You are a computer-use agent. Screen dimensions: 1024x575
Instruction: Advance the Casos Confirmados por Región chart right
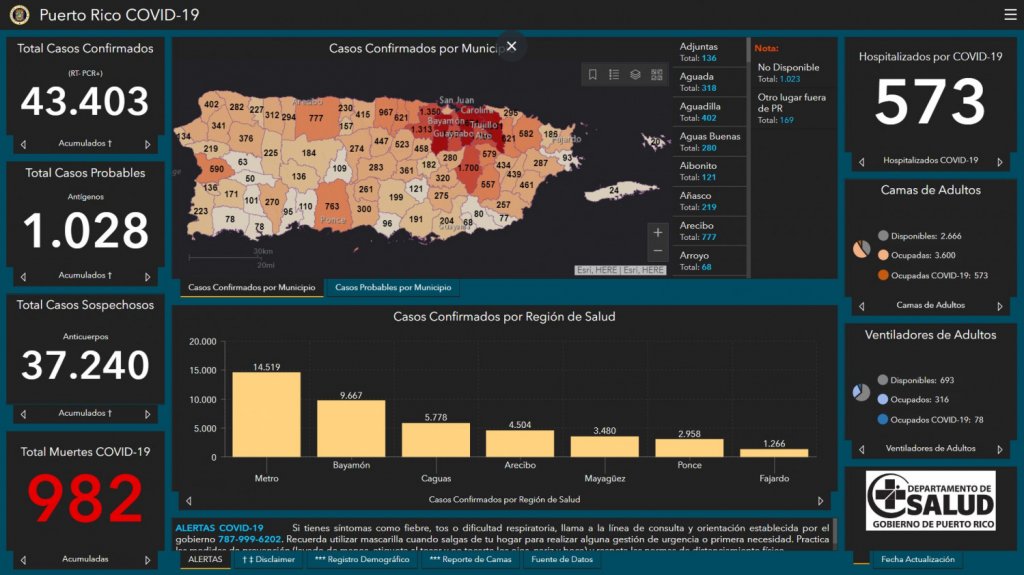(821, 500)
